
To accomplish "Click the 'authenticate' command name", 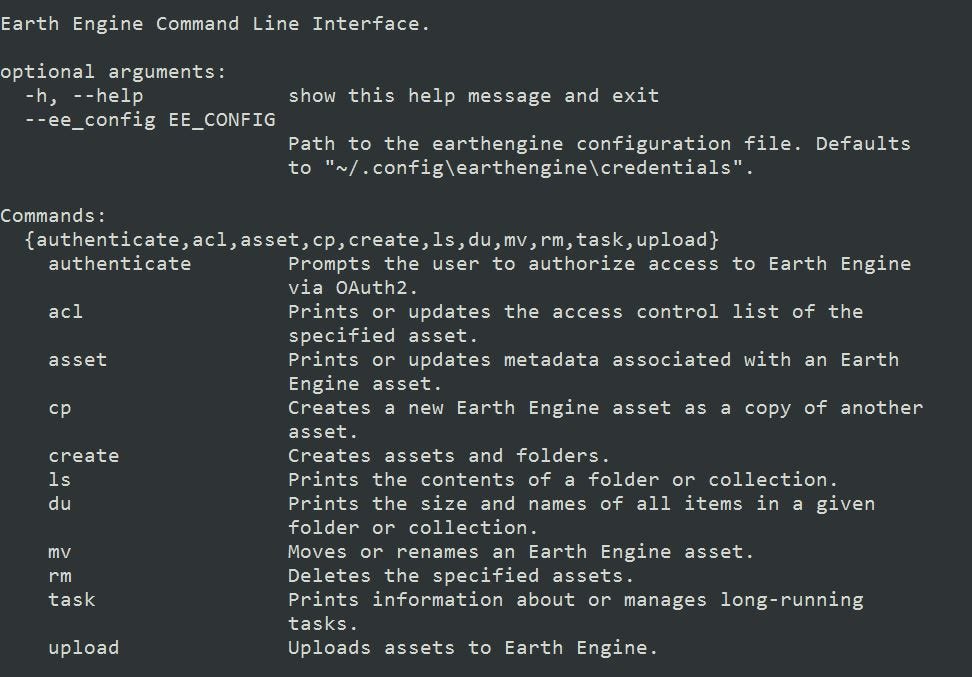I will [x=120, y=263].
